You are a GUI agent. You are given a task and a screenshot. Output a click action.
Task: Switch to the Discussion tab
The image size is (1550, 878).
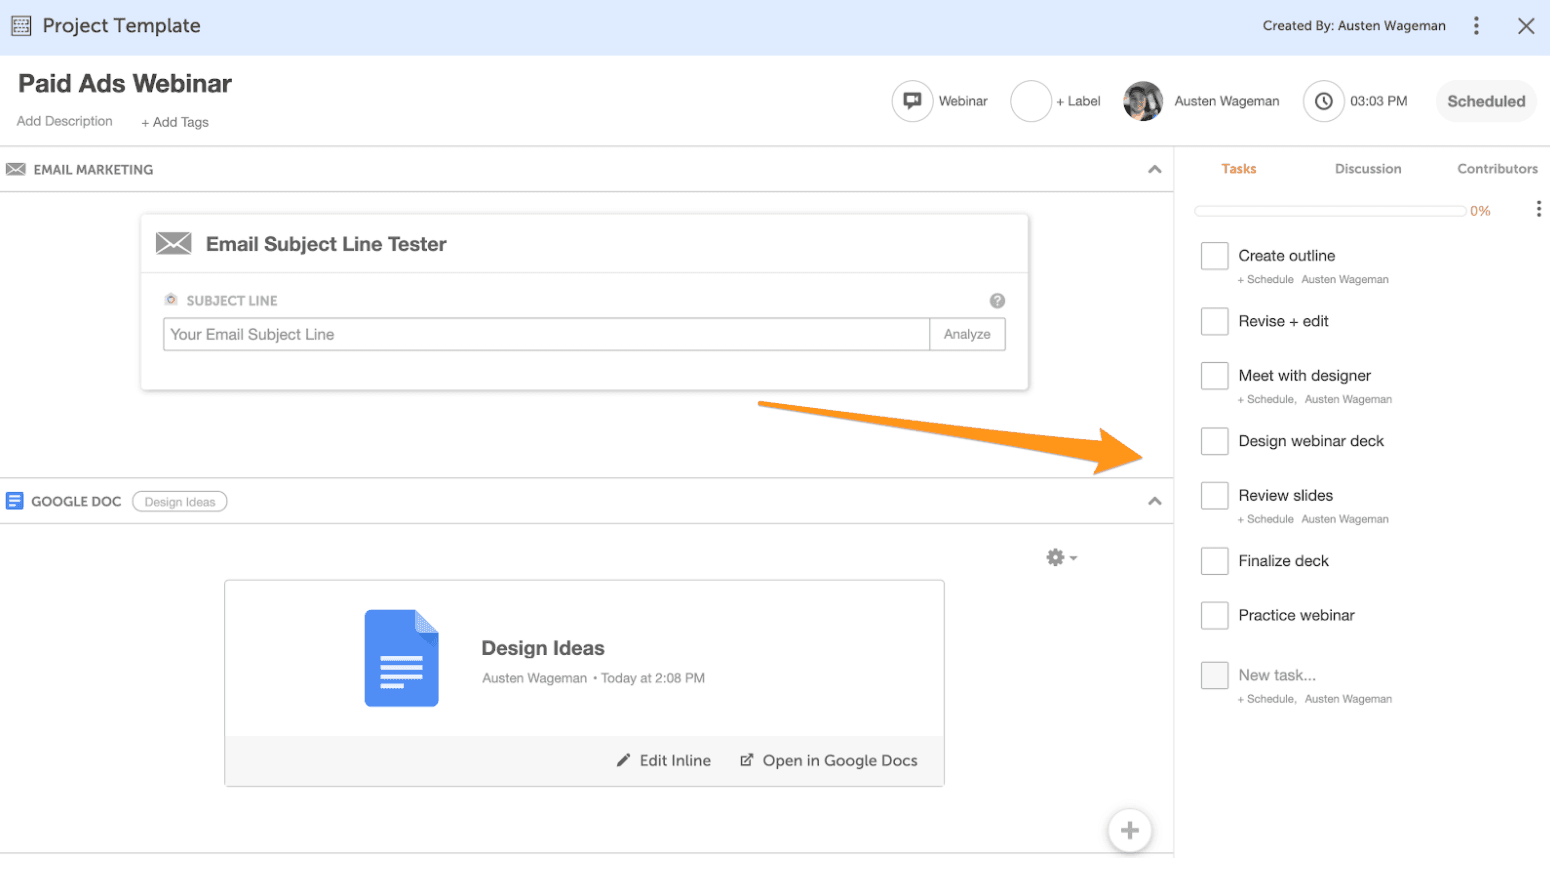(x=1368, y=169)
